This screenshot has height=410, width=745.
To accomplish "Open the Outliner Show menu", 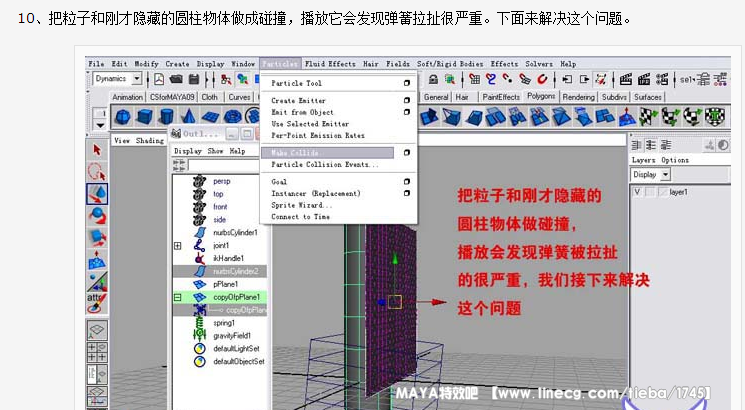I will click(215, 151).
